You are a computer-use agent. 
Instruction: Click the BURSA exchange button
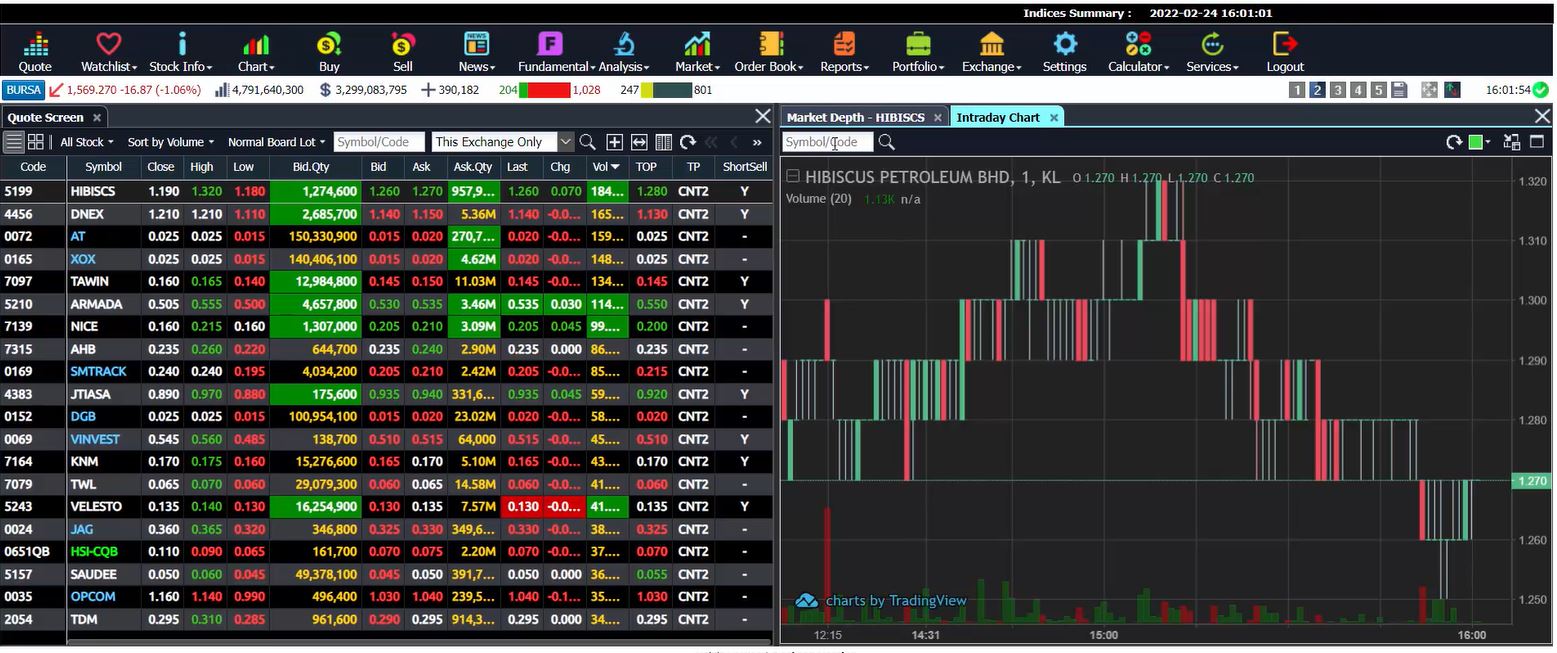pyautogui.click(x=23, y=90)
